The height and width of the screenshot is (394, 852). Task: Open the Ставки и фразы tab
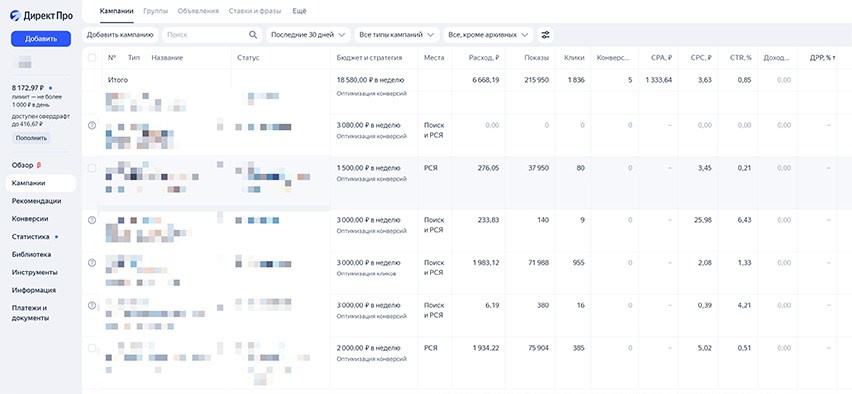point(255,11)
